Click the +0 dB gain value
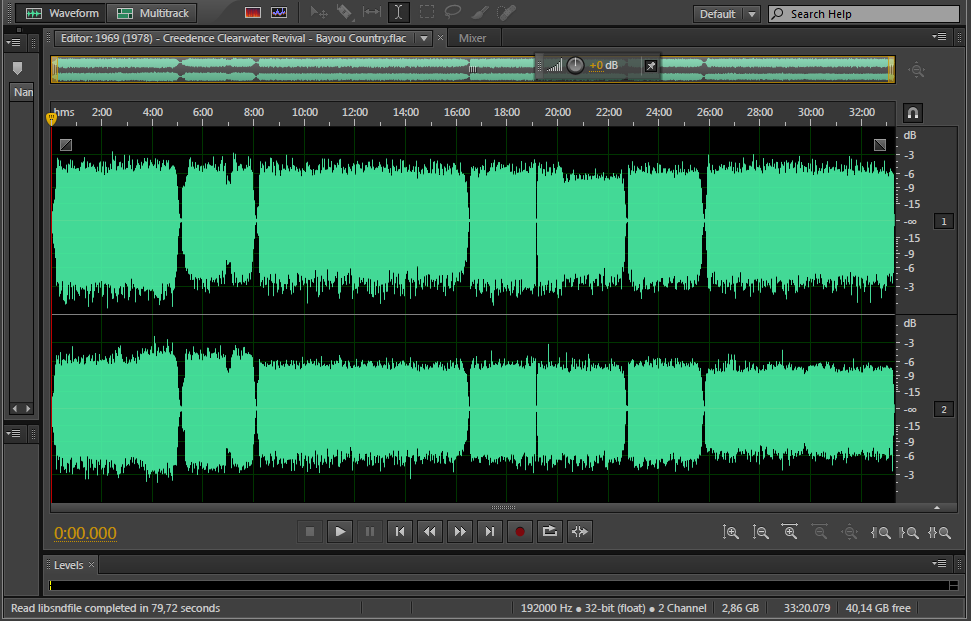The width and height of the screenshot is (971, 621). click(x=604, y=65)
